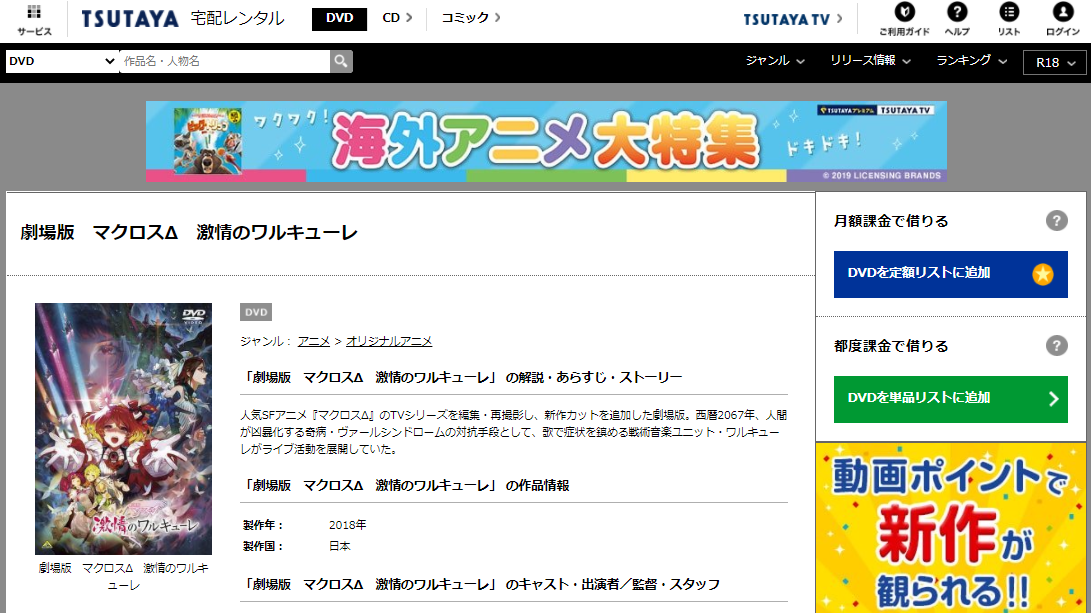Select the DVD tab

tap(340, 18)
